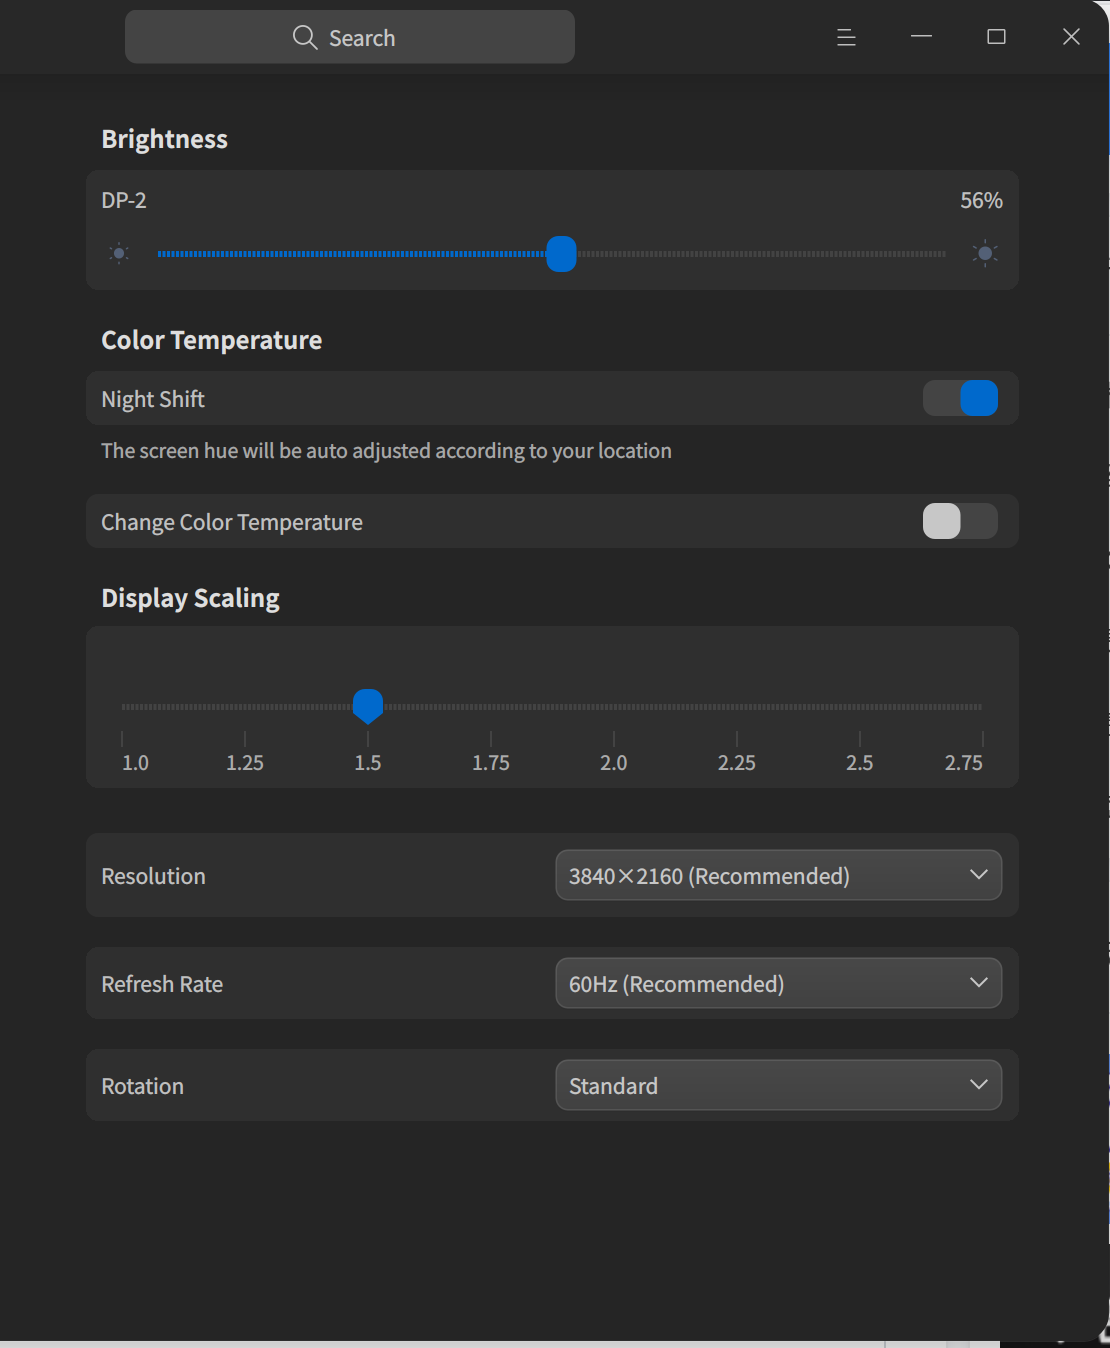
Task: Click the high brightness sun icon
Action: coord(985,253)
